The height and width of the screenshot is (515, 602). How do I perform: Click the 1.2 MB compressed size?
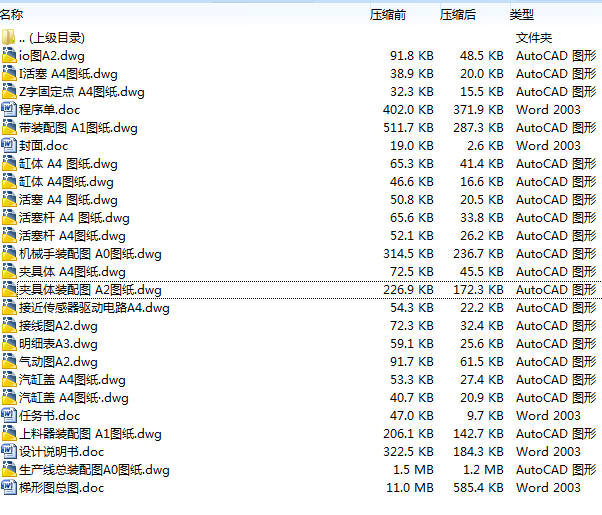(483, 470)
